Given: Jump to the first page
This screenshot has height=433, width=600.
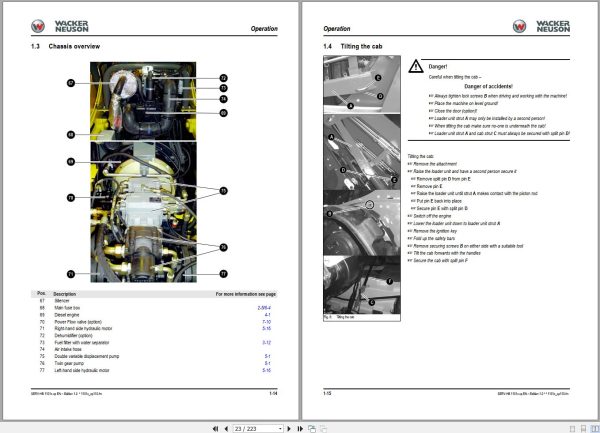Looking at the screenshot, I should pyautogui.click(x=215, y=429).
